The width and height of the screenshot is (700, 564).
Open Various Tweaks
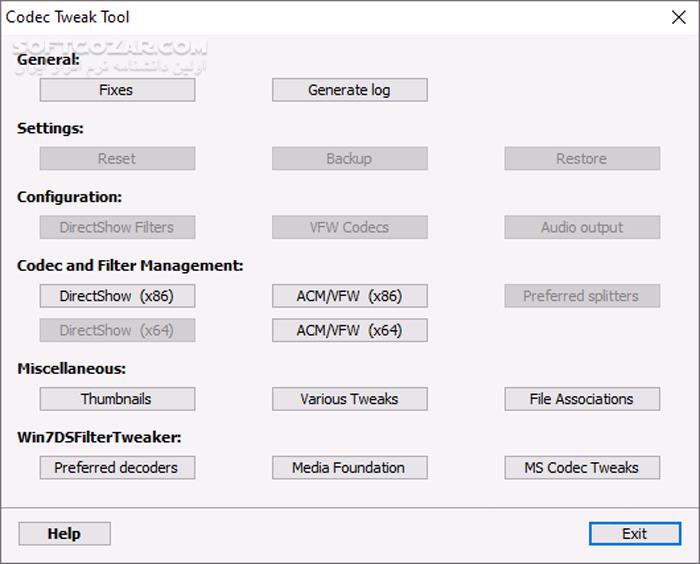pos(350,399)
